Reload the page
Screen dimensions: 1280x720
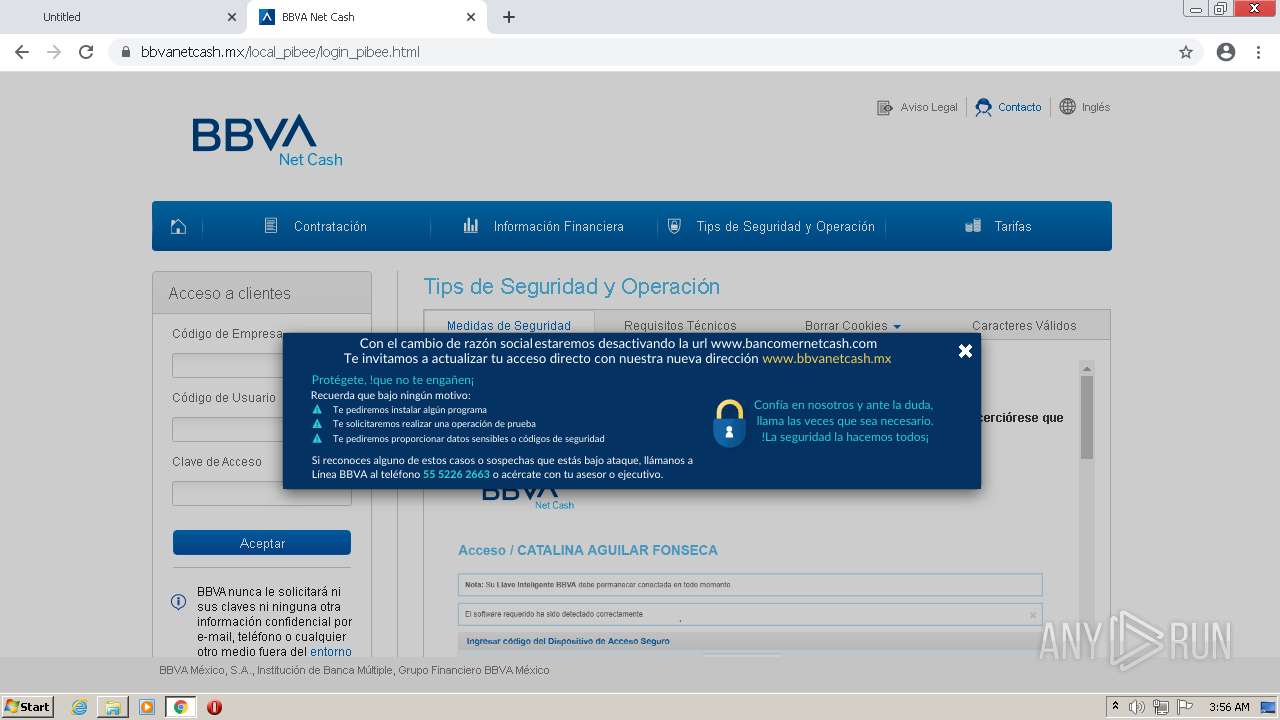pos(86,52)
